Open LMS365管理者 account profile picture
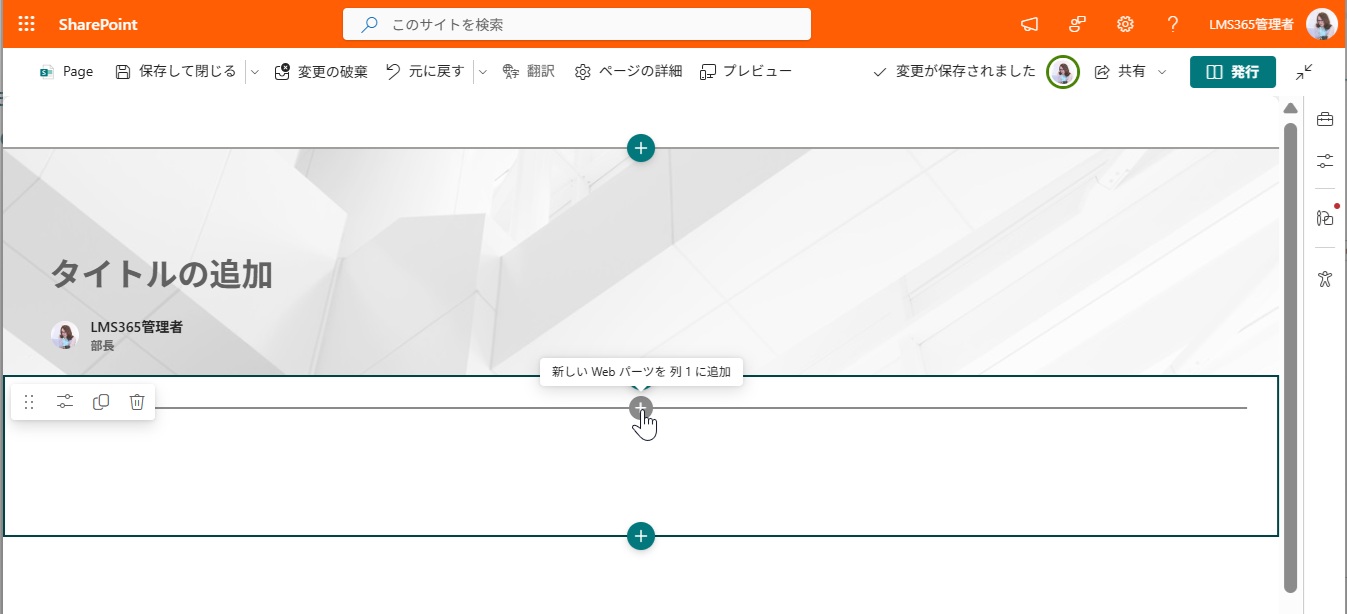Screen dimensions: 1347x614 point(1321,24)
